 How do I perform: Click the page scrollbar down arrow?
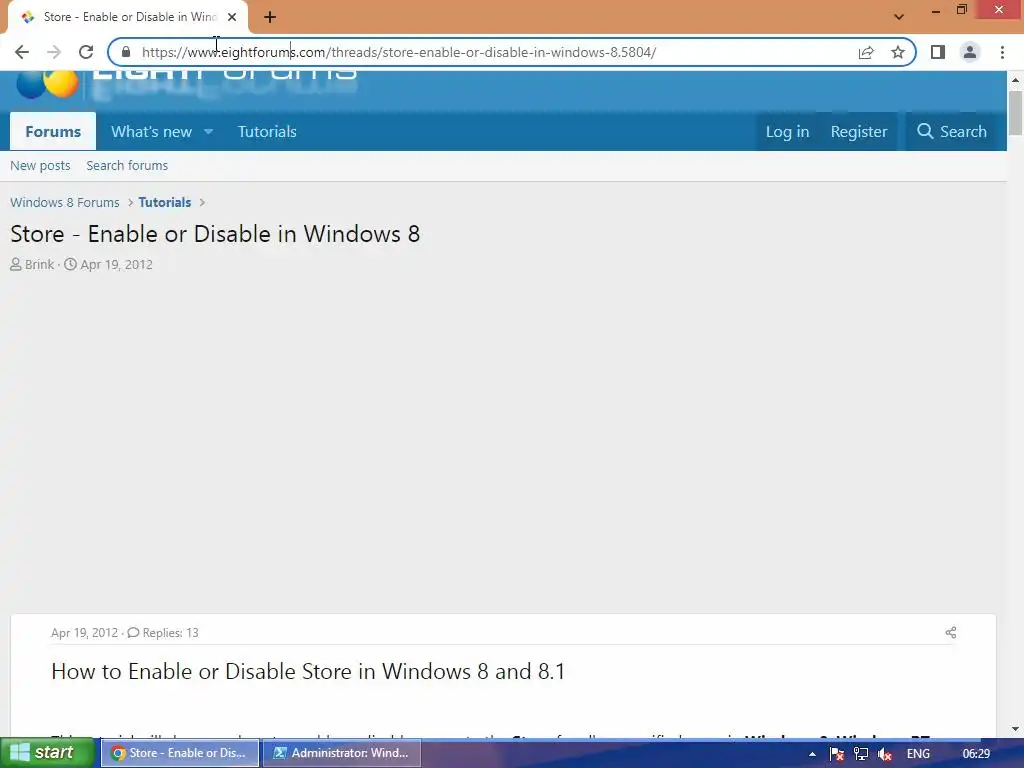click(1015, 729)
